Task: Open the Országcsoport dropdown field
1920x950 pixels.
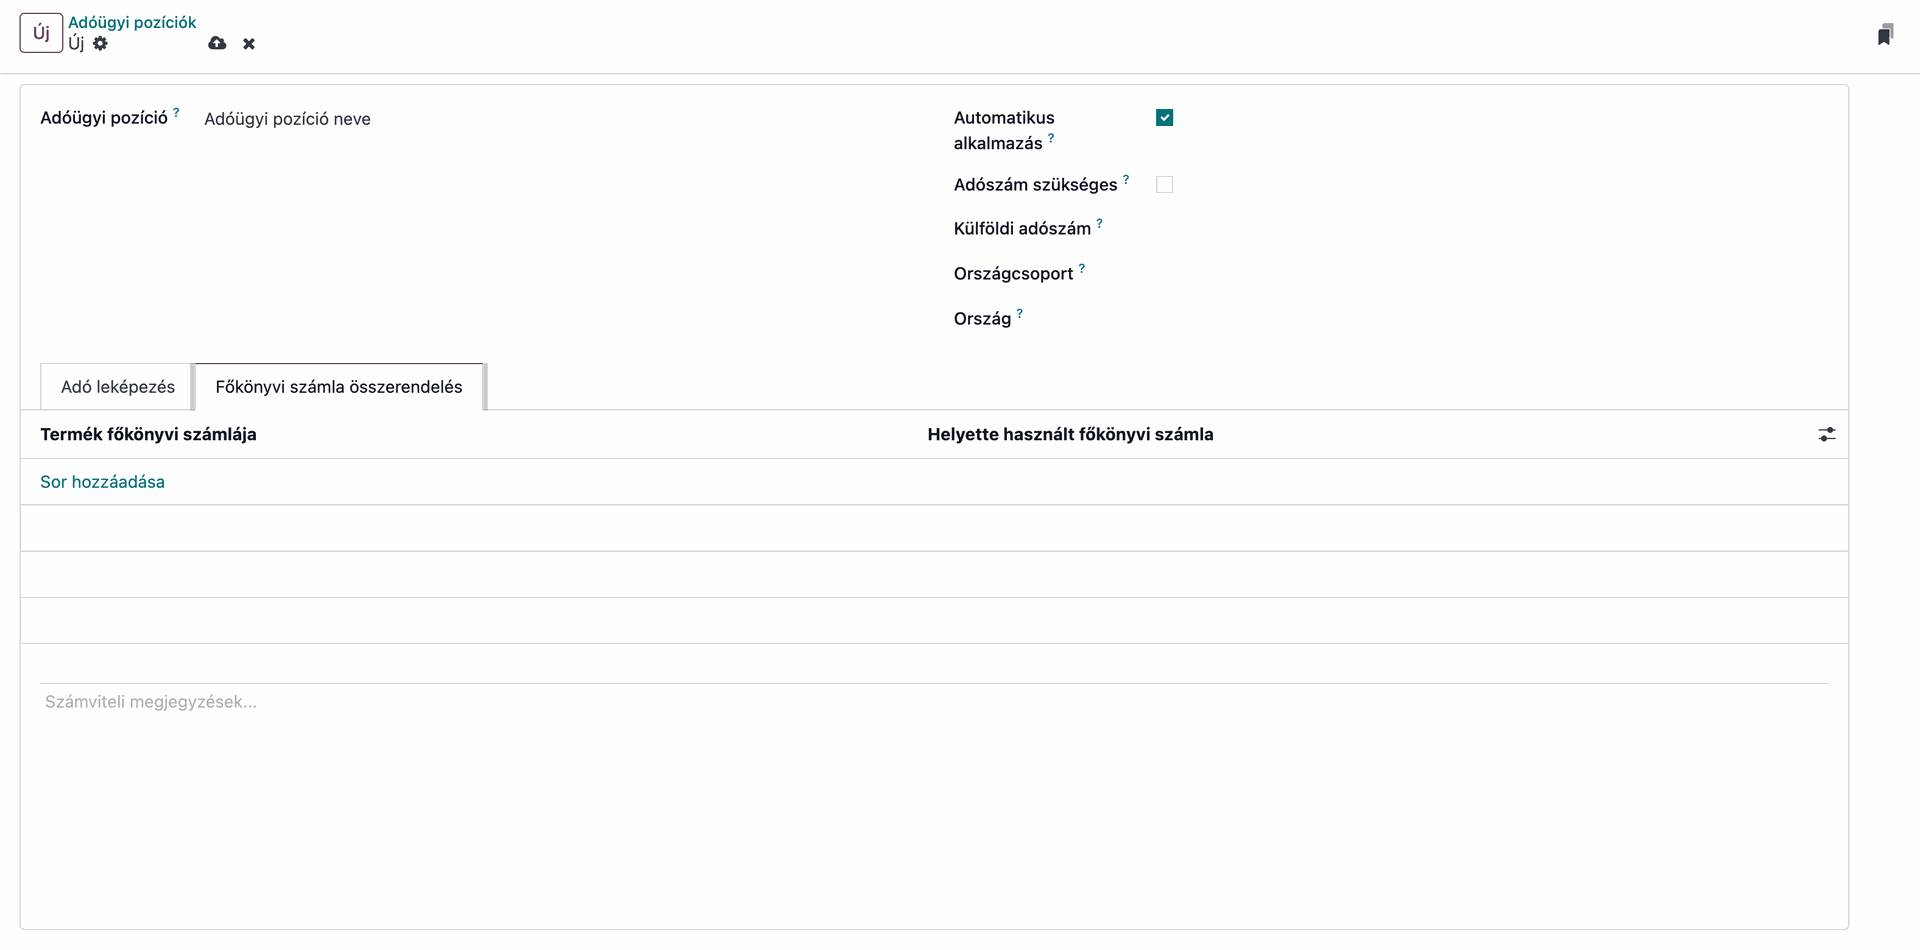Action: click(1490, 274)
